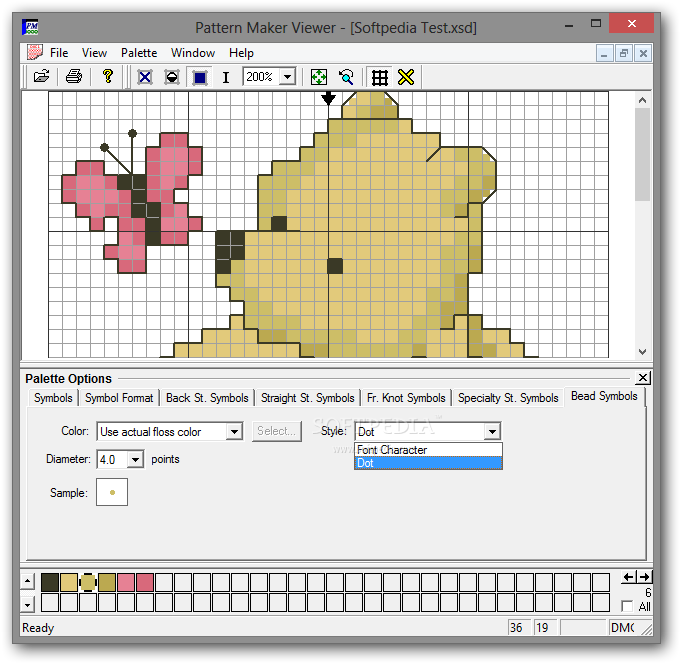Image resolution: width=681 pixels, height=664 pixels.
Task: Choose Dot in the Style list
Action: click(428, 463)
